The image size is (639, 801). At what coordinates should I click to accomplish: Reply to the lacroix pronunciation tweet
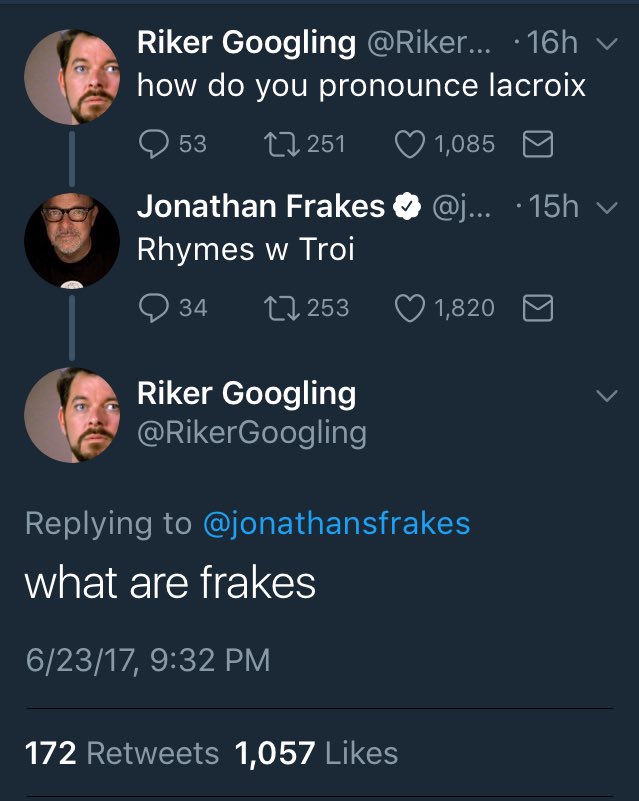(x=153, y=144)
